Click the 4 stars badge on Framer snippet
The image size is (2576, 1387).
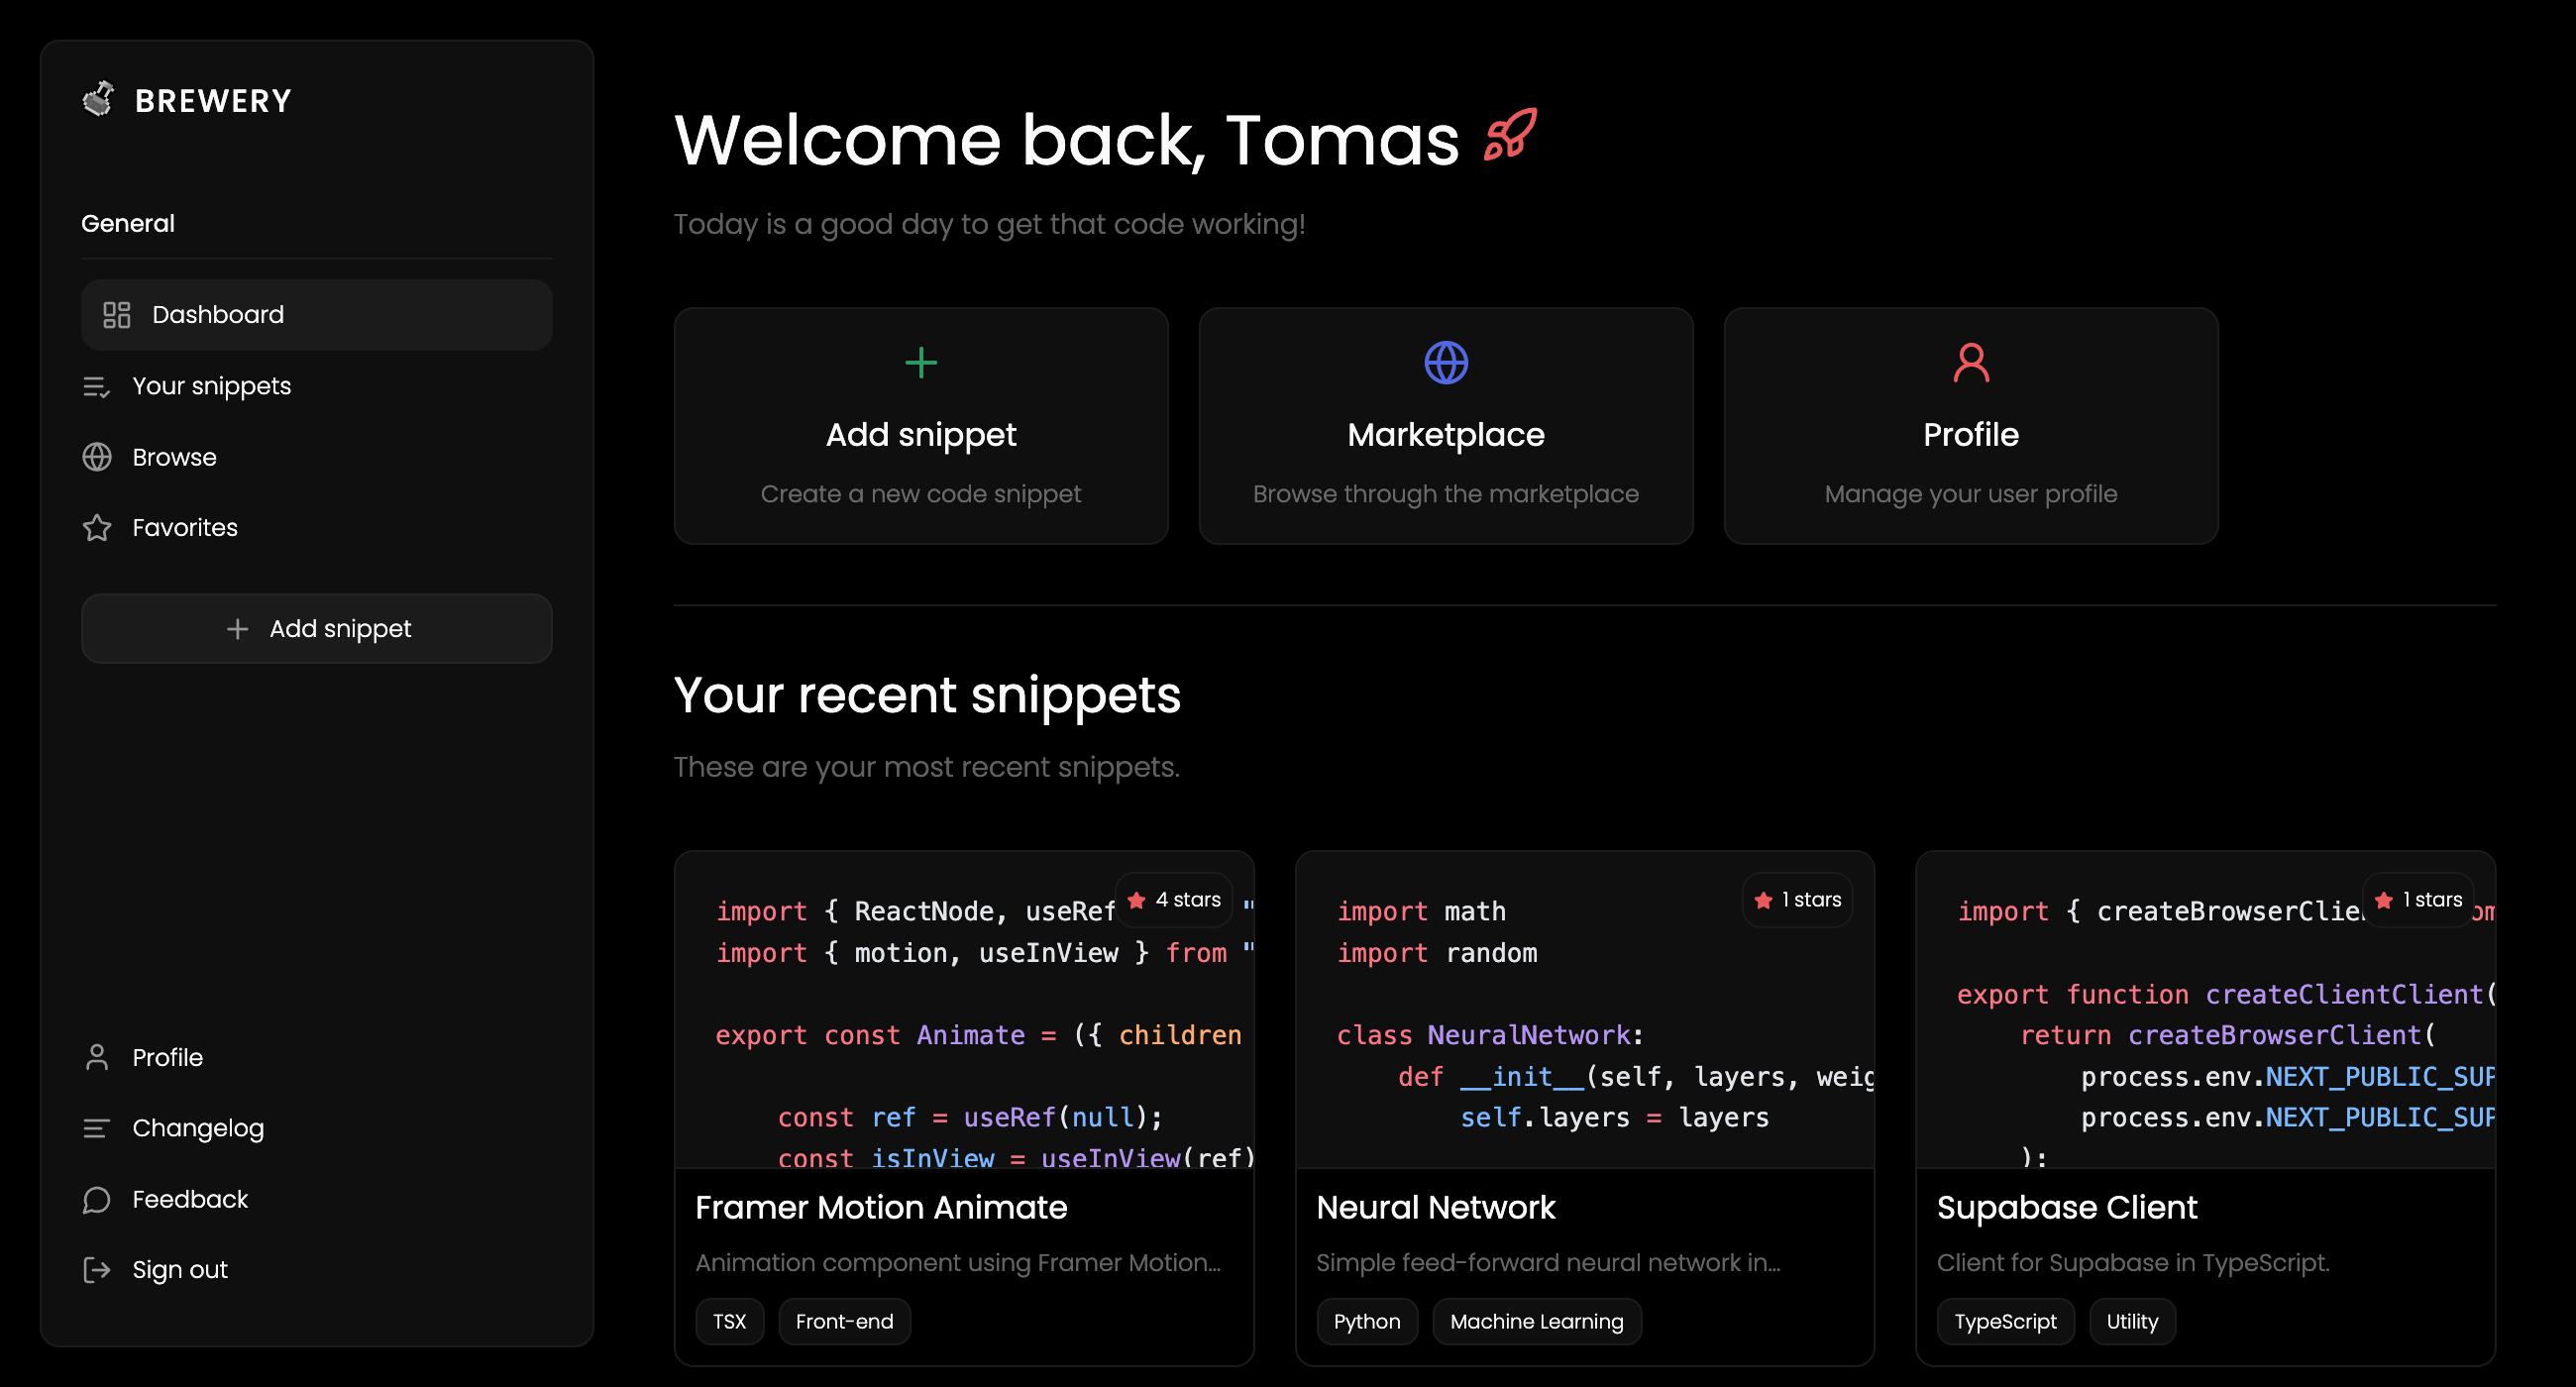point(1174,900)
